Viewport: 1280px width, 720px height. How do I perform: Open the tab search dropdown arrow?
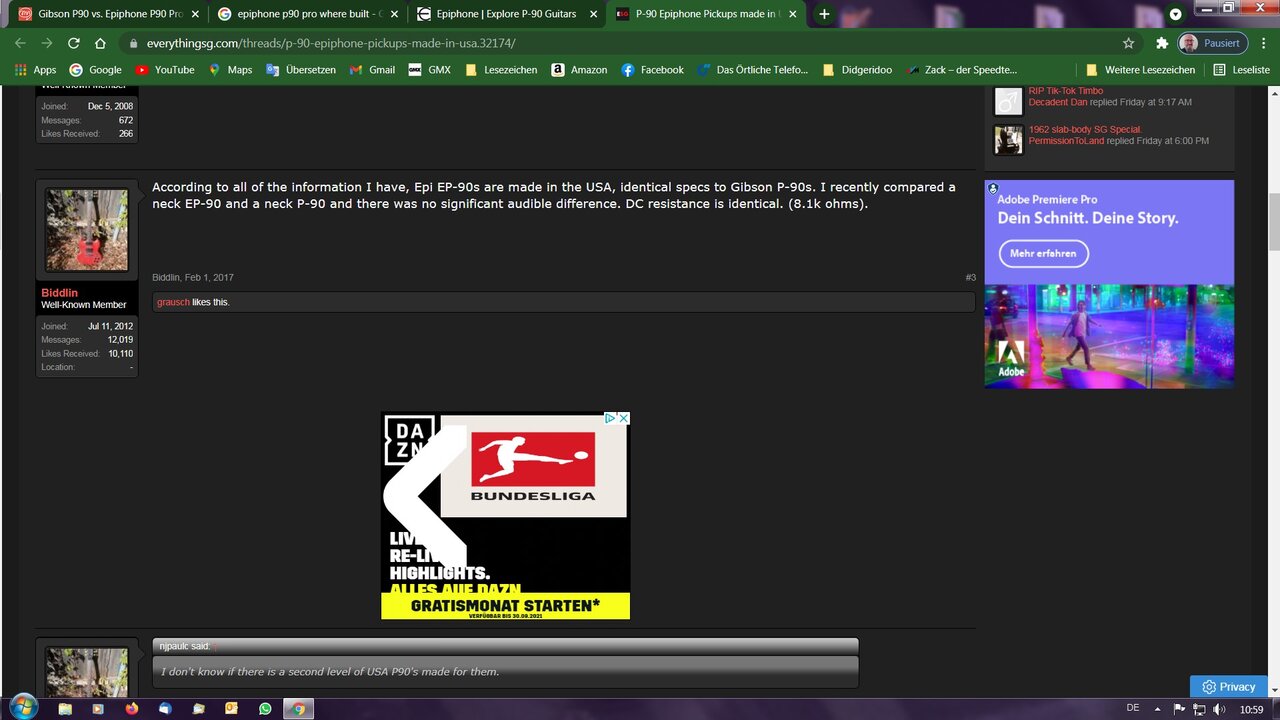(1176, 14)
